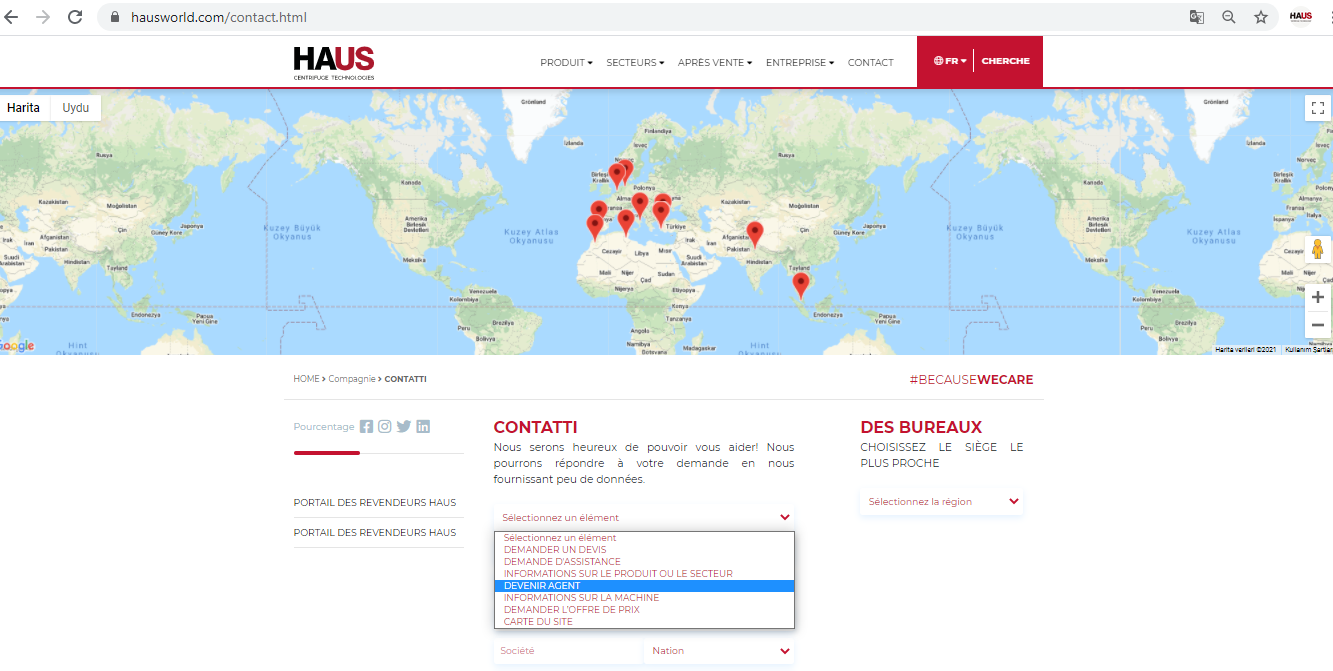1333x671 pixels.
Task: Click the Street View pegman icon
Action: pyautogui.click(x=1317, y=250)
